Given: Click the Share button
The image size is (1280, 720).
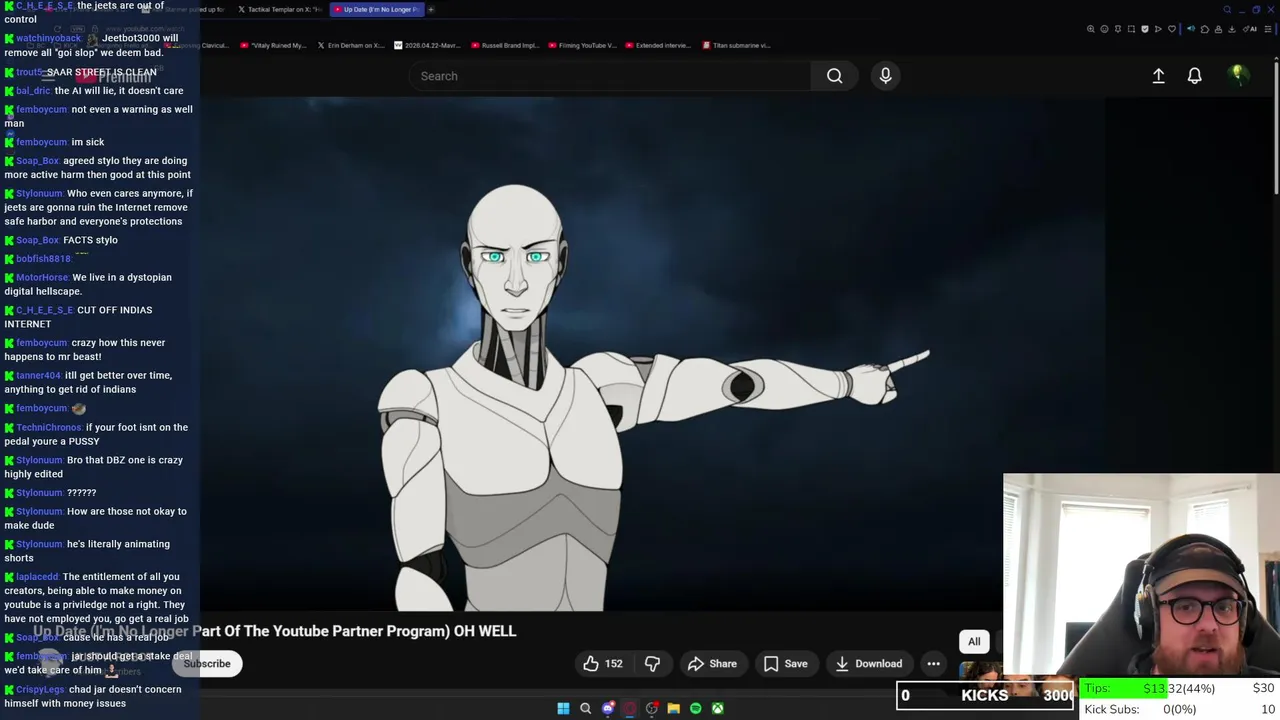Looking at the screenshot, I should coord(712,663).
